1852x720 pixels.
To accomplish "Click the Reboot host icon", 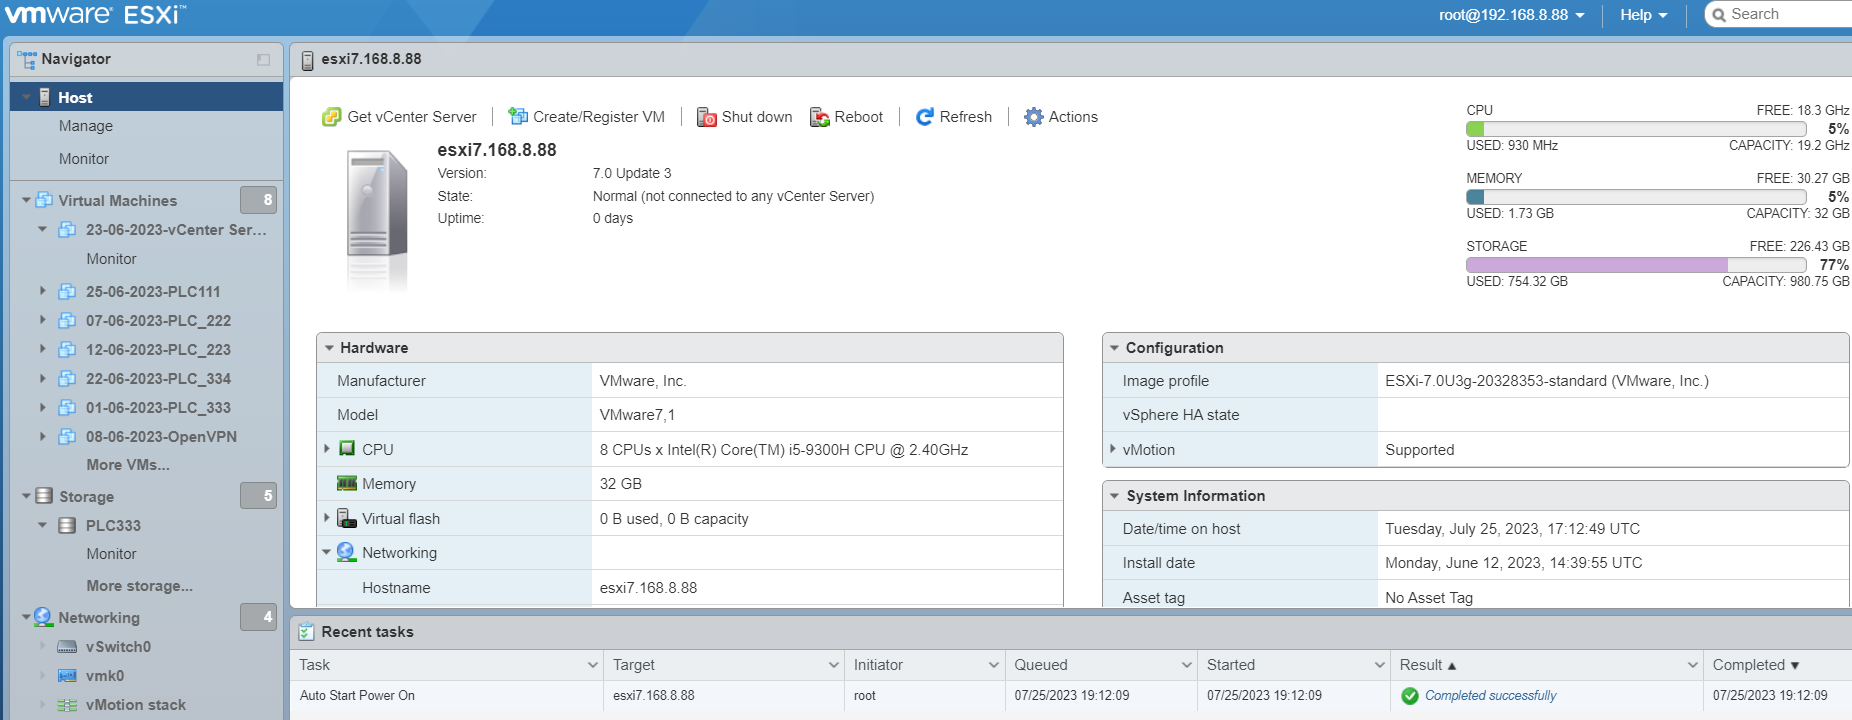I will pos(819,117).
